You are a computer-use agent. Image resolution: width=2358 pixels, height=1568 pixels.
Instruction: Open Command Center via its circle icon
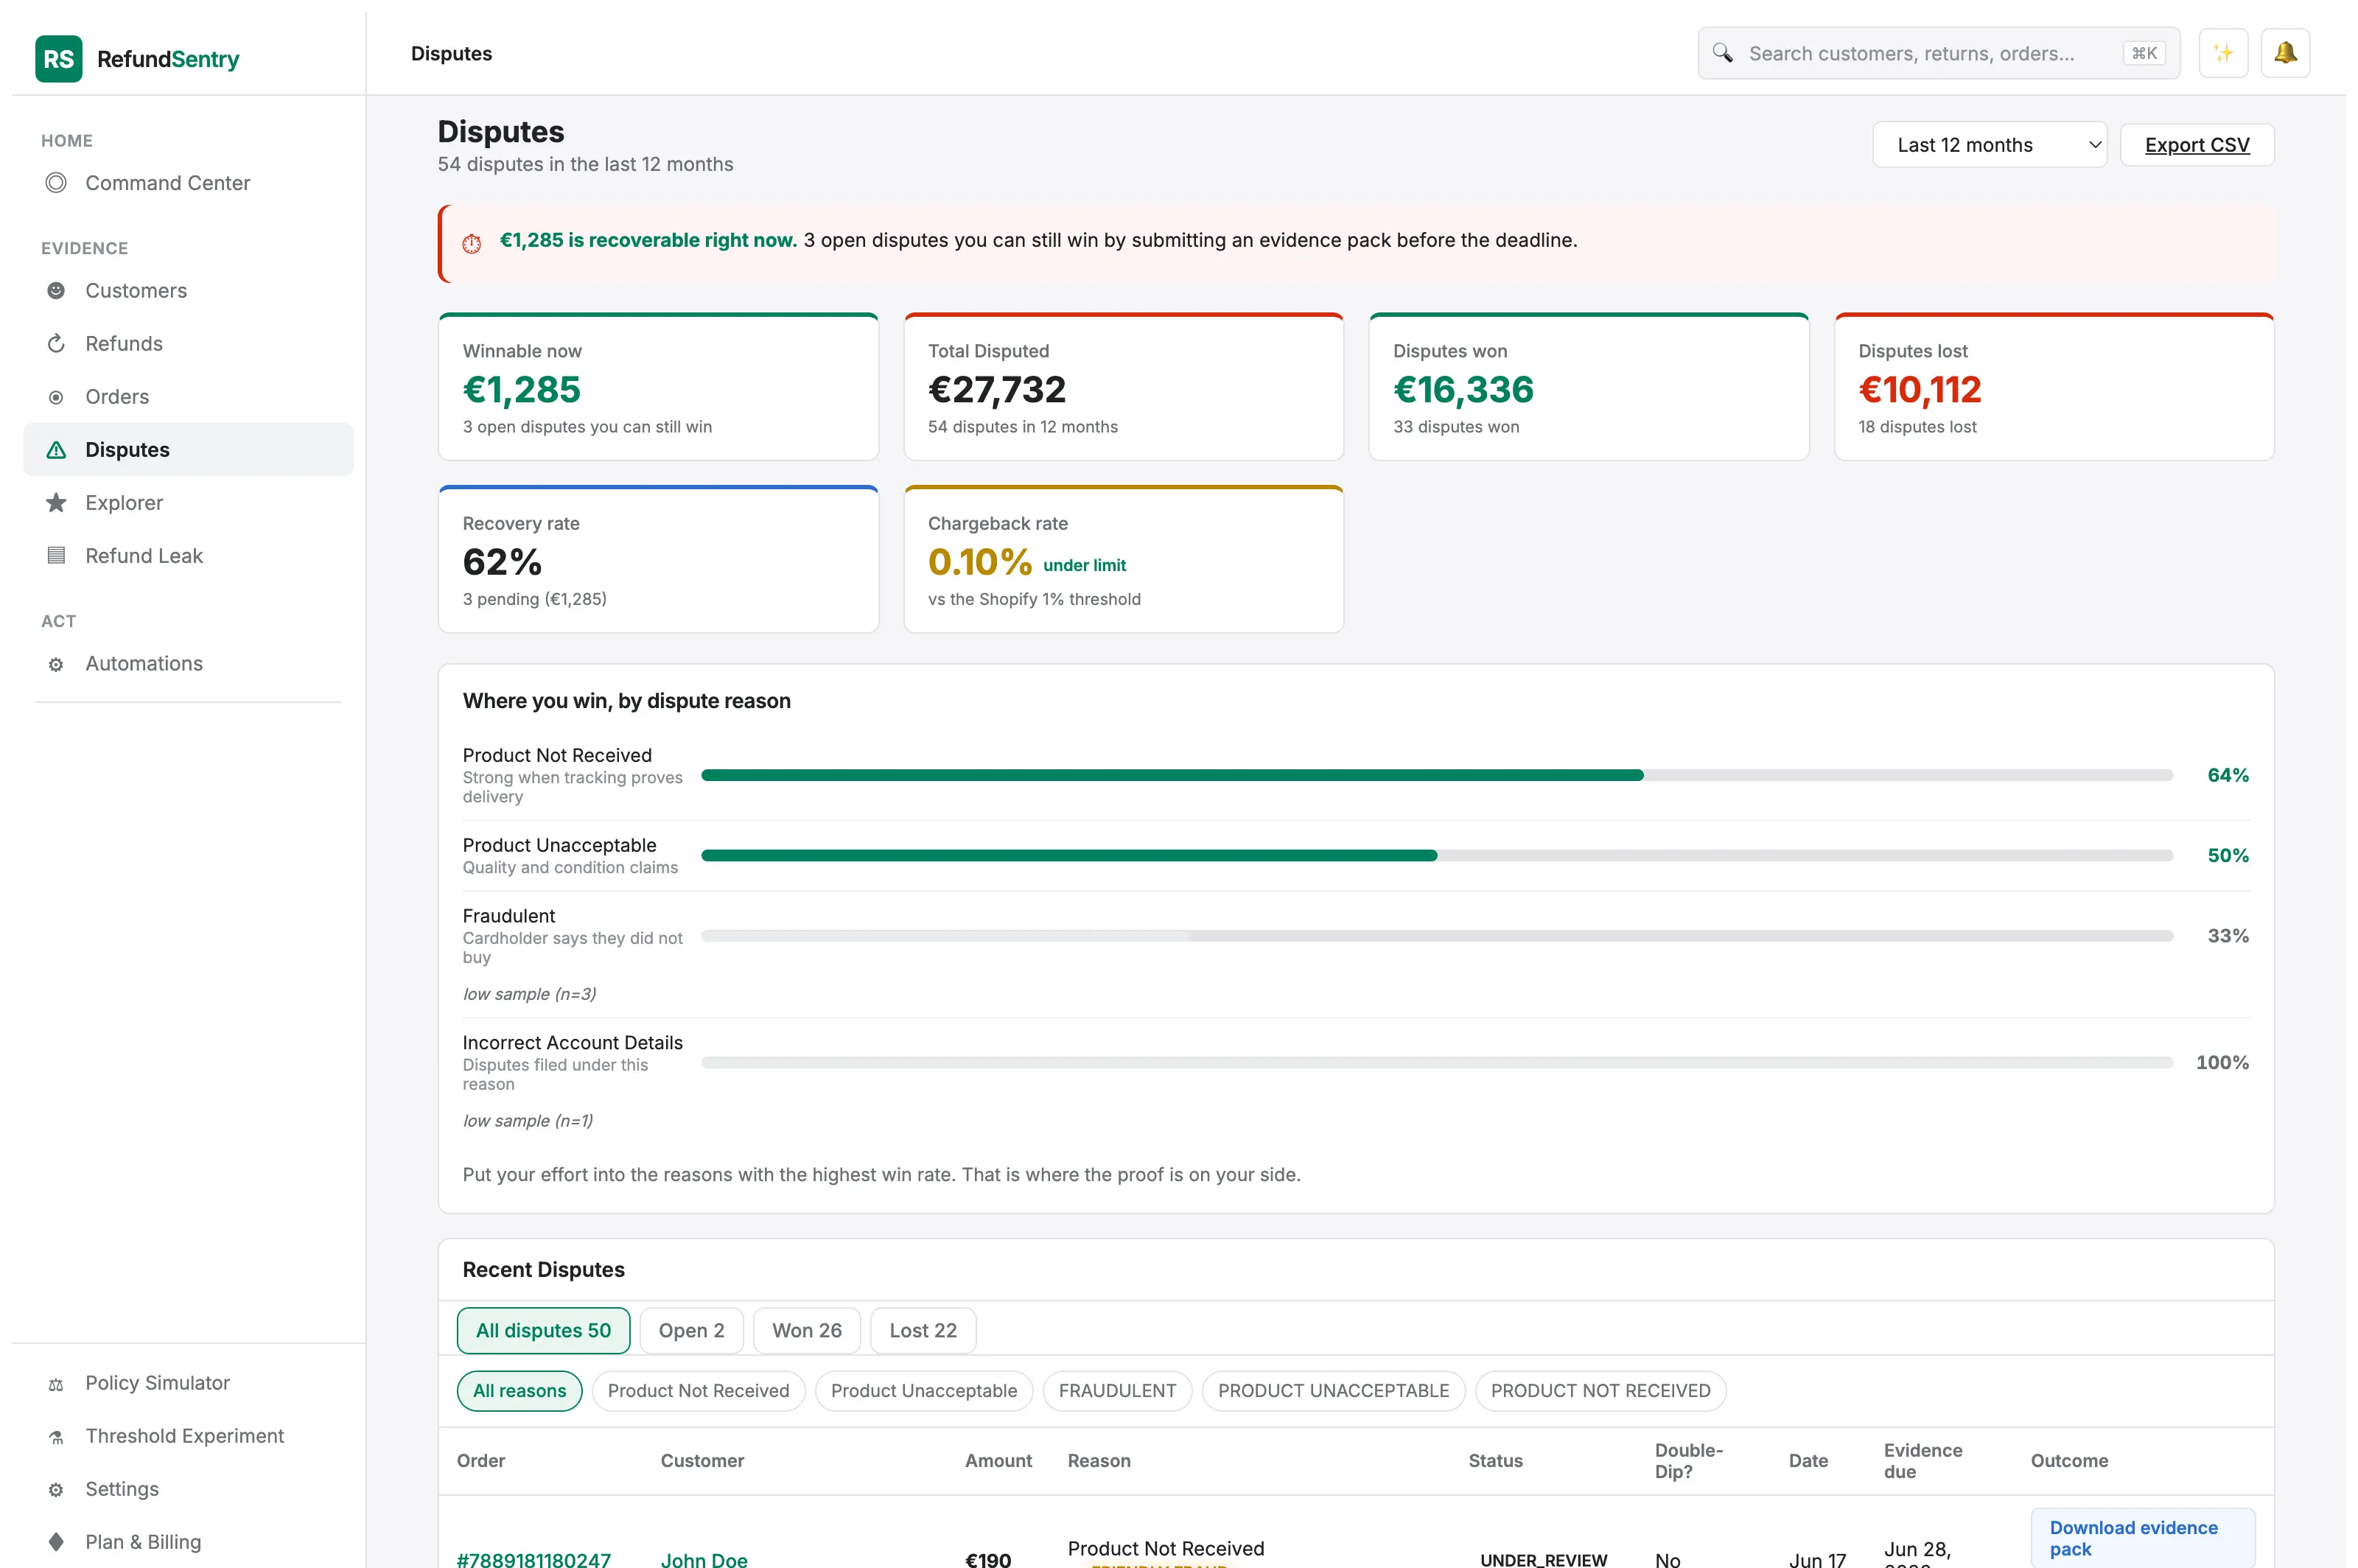coord(56,183)
